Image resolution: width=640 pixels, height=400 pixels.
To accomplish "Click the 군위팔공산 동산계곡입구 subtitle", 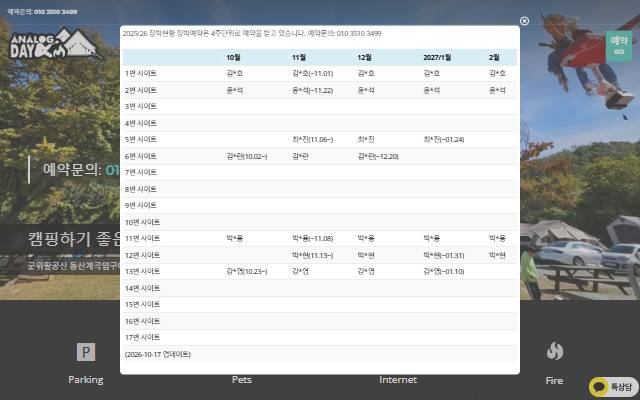I will [x=74, y=266].
